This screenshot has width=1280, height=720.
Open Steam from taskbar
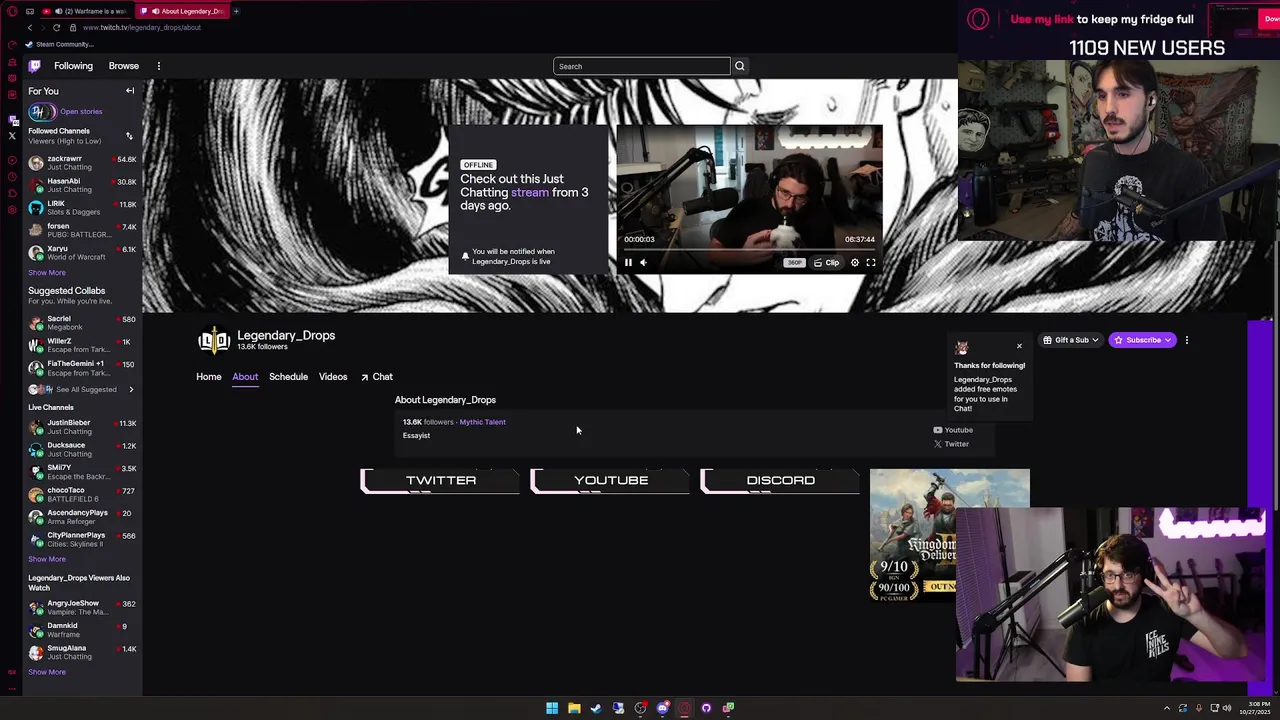coord(596,708)
